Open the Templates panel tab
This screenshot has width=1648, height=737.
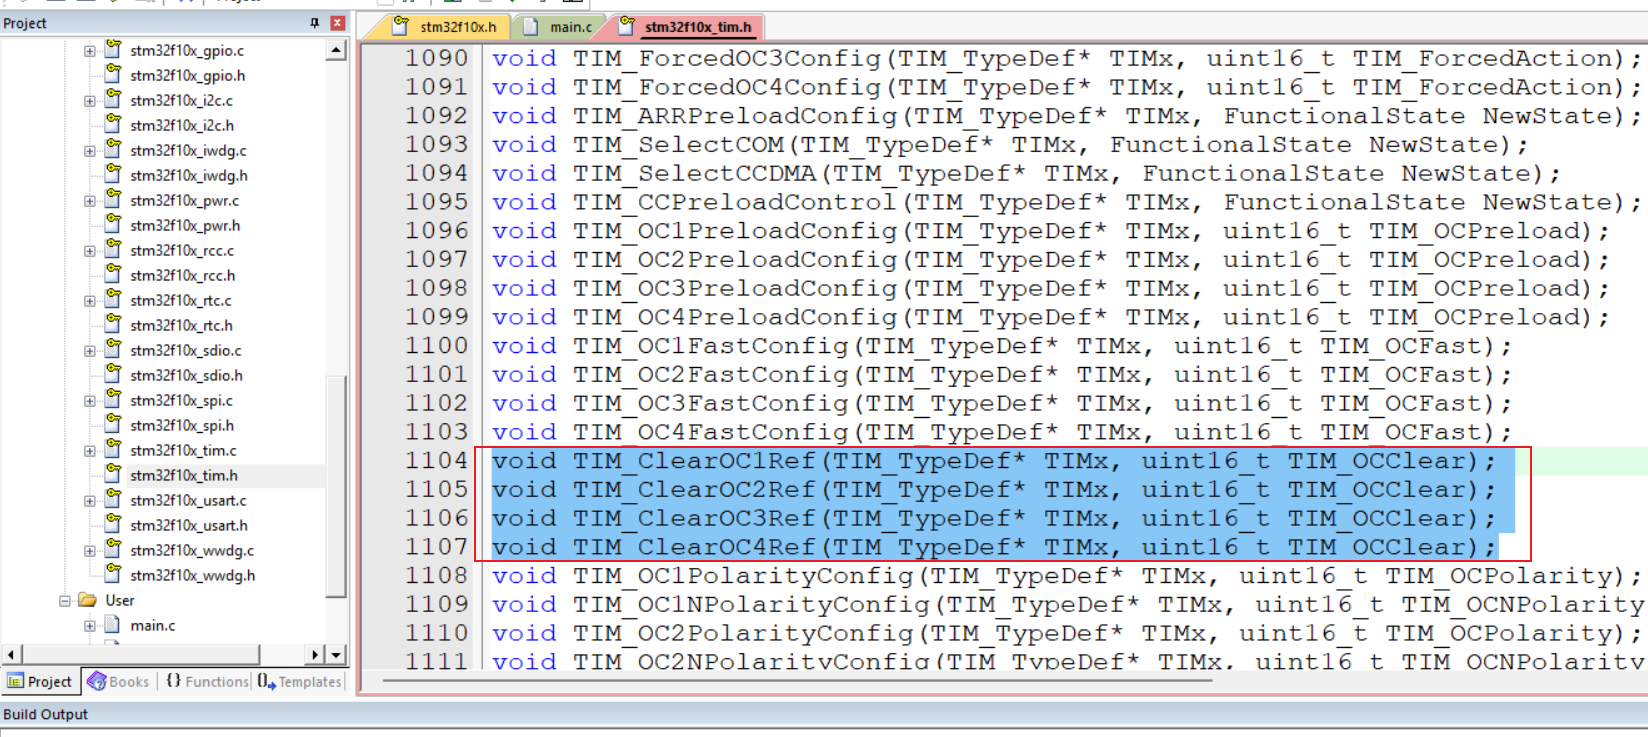299,682
